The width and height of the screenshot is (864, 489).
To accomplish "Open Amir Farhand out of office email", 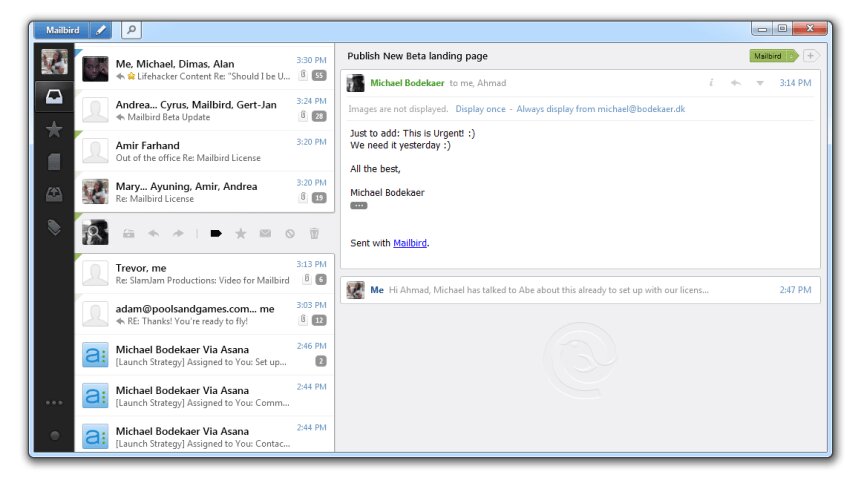I will pyautogui.click(x=204, y=151).
